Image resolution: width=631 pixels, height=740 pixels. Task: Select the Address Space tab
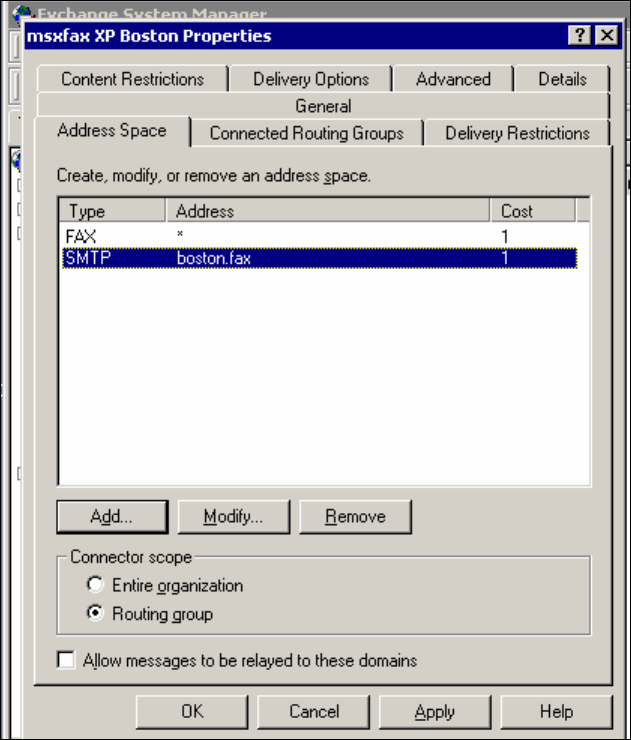(x=112, y=131)
